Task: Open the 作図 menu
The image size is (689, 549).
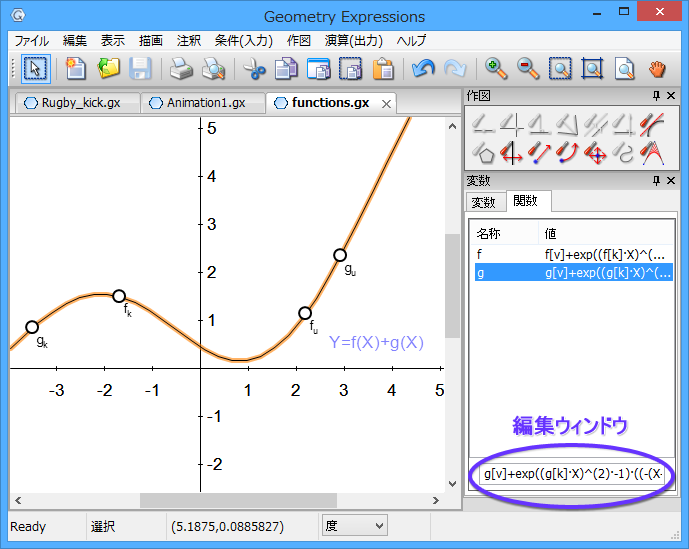Action: 299,41
